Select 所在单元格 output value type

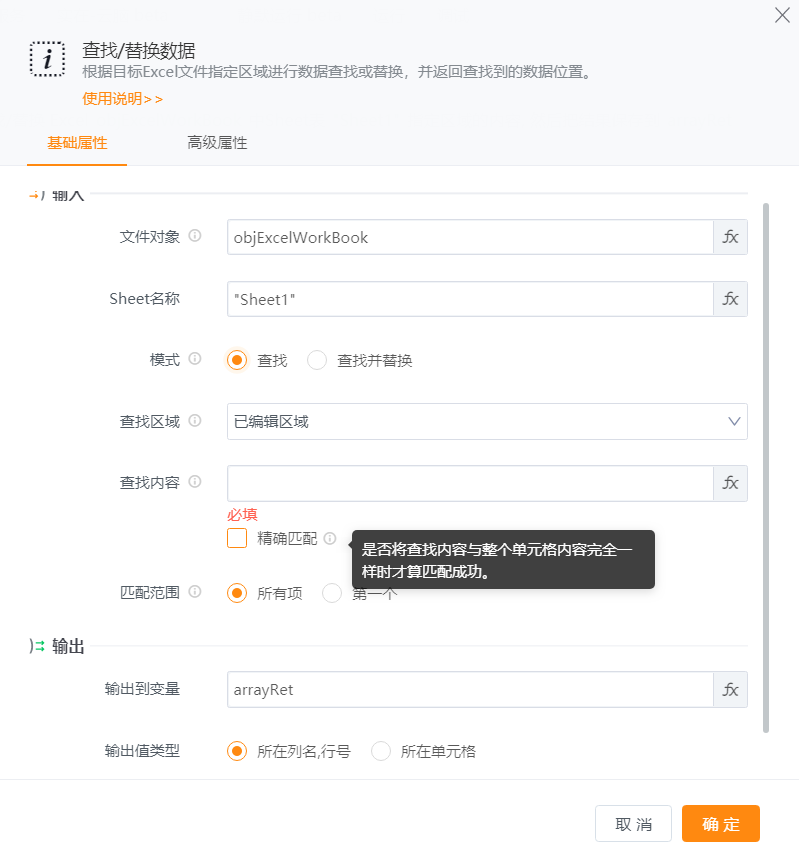(381, 751)
